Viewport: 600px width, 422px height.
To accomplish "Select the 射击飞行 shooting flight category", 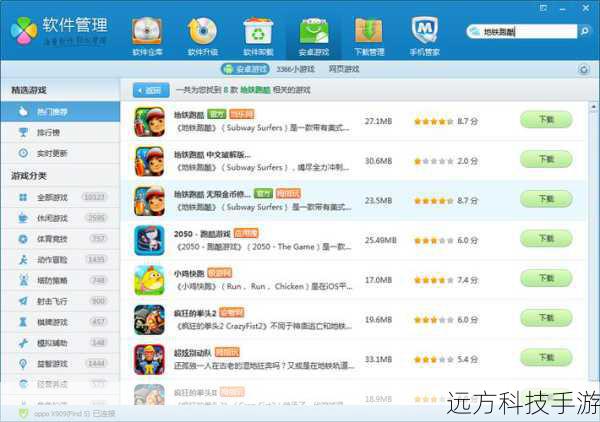I will (60, 301).
